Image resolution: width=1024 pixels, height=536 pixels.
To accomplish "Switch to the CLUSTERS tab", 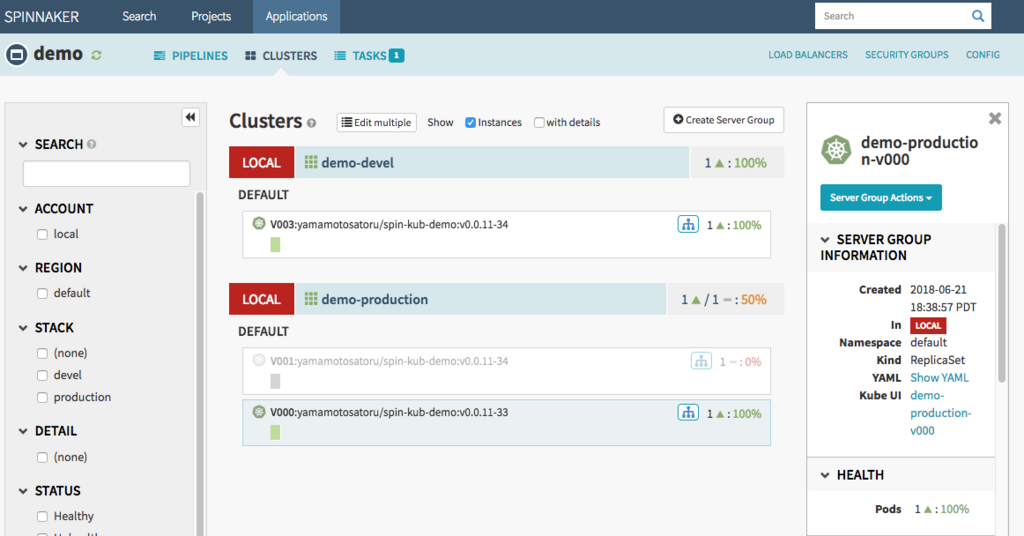I will coord(281,55).
